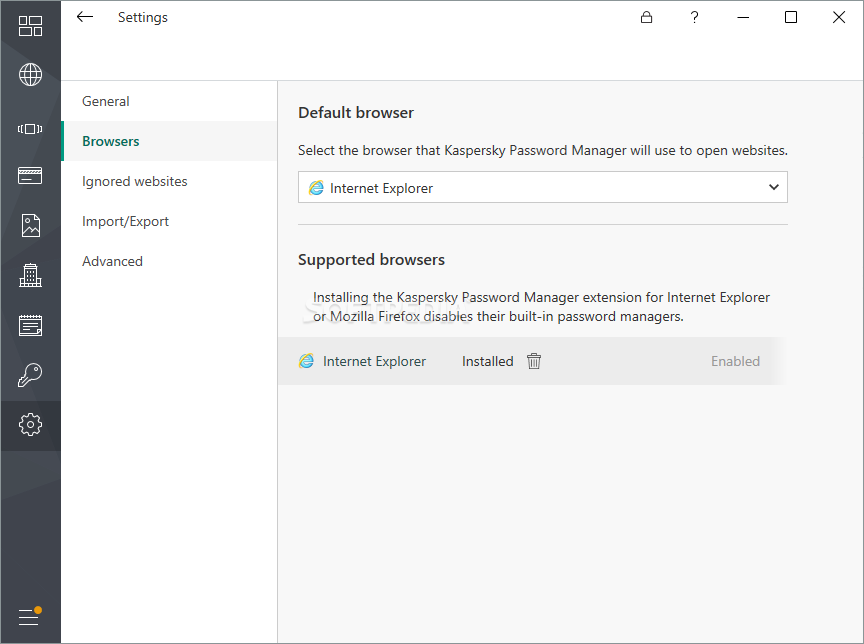This screenshot has width=864, height=644.
Task: Click the Enabled status for Internet Explorer
Action: pos(735,361)
